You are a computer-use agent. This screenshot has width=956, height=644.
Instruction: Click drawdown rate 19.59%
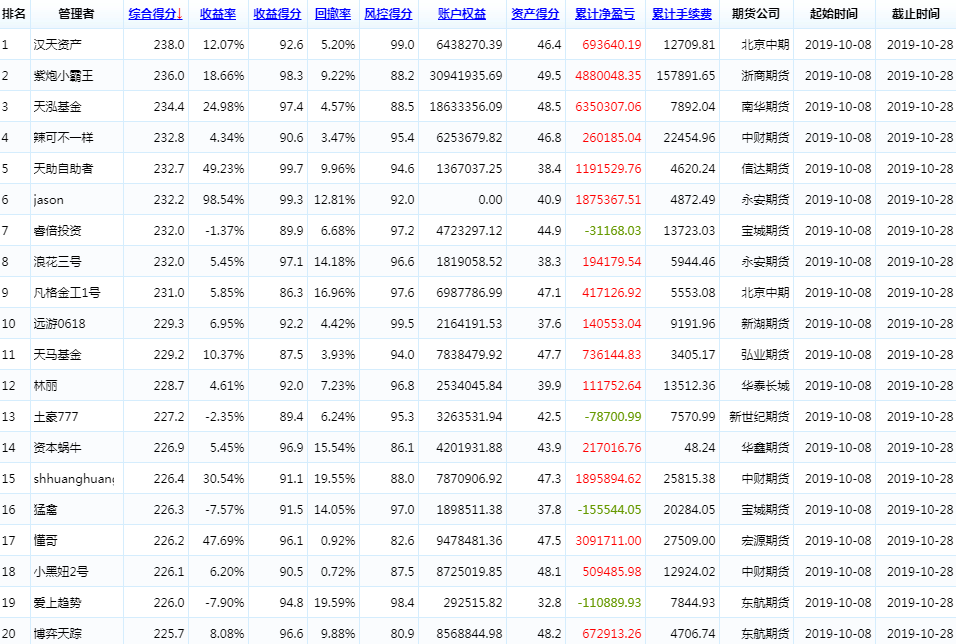335,603
